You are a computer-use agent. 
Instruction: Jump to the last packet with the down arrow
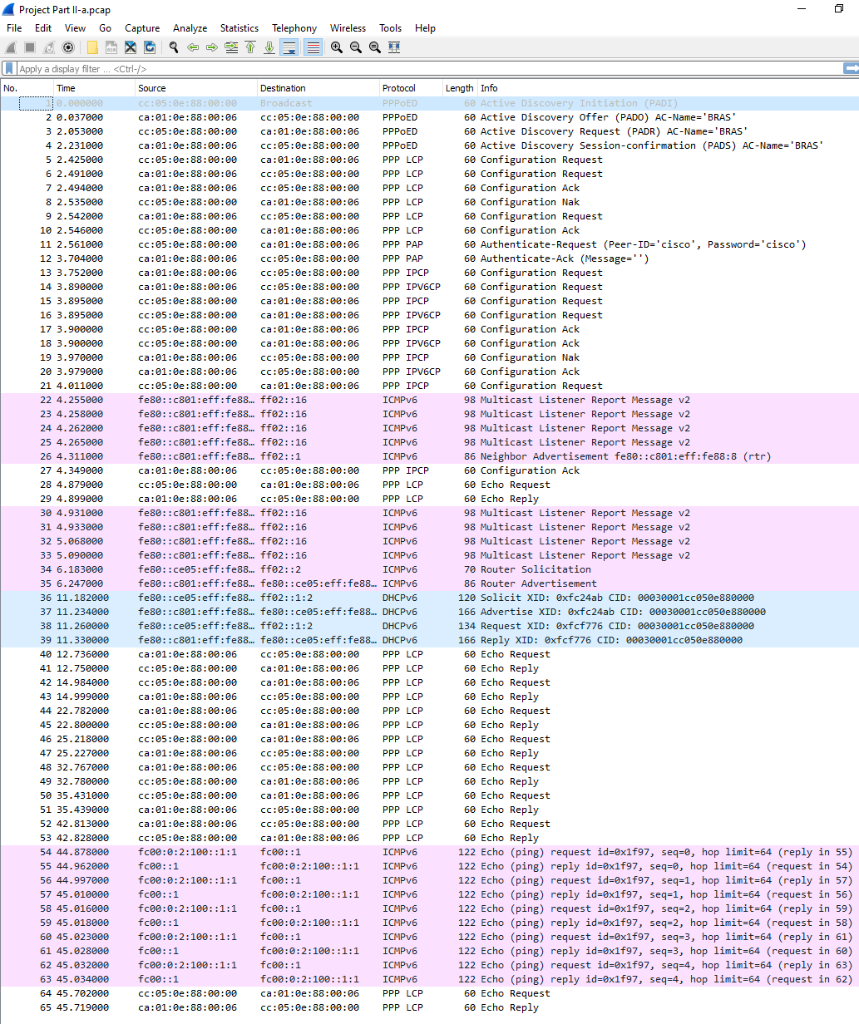271,46
